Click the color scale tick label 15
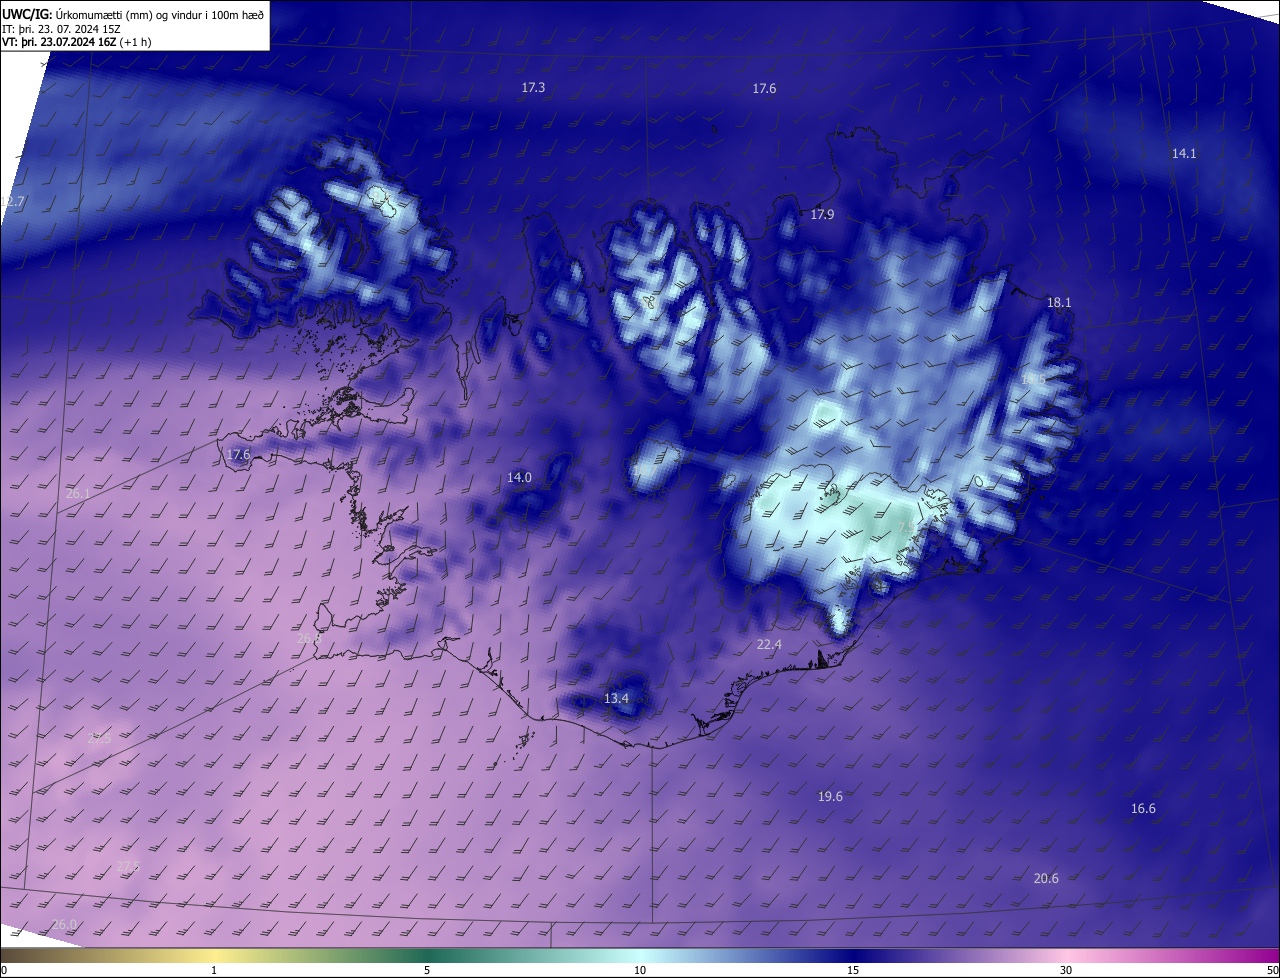This screenshot has height=978, width=1280. click(x=853, y=970)
